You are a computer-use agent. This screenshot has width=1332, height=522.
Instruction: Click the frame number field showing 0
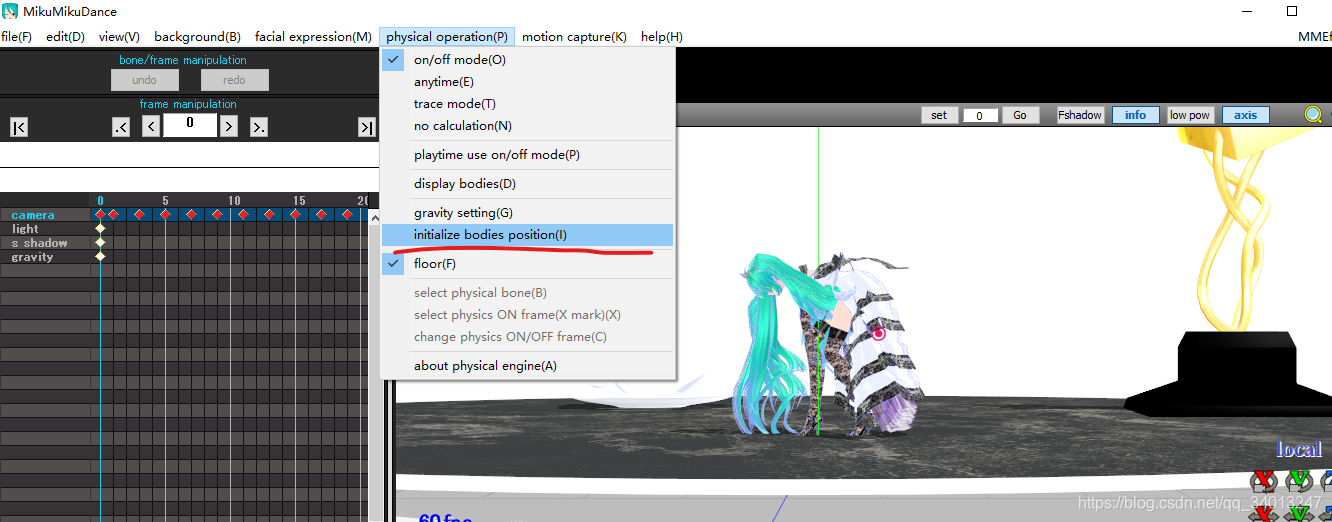point(190,125)
